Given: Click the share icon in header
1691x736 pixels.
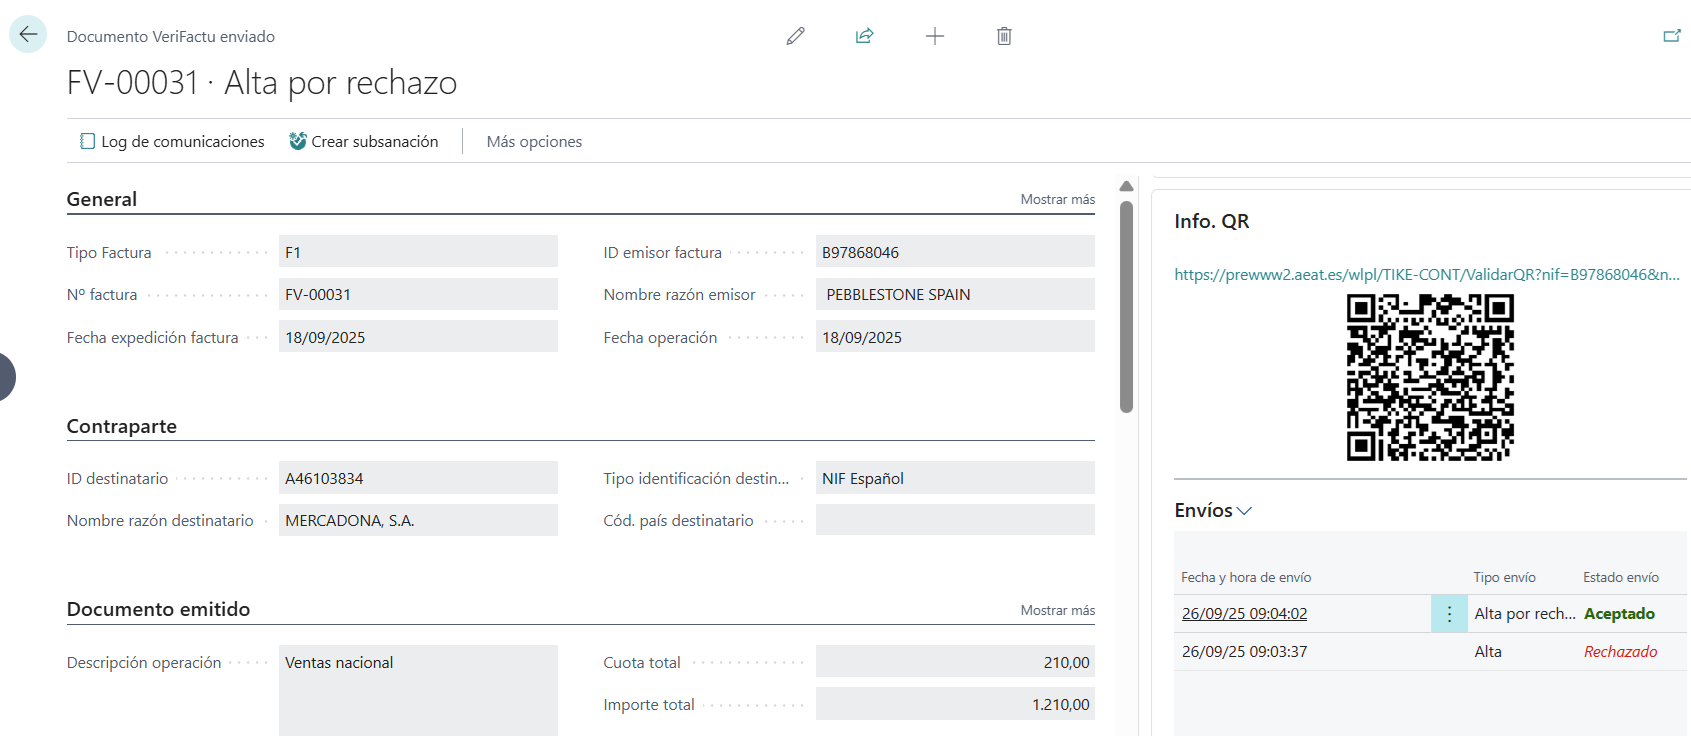Looking at the screenshot, I should click(865, 36).
